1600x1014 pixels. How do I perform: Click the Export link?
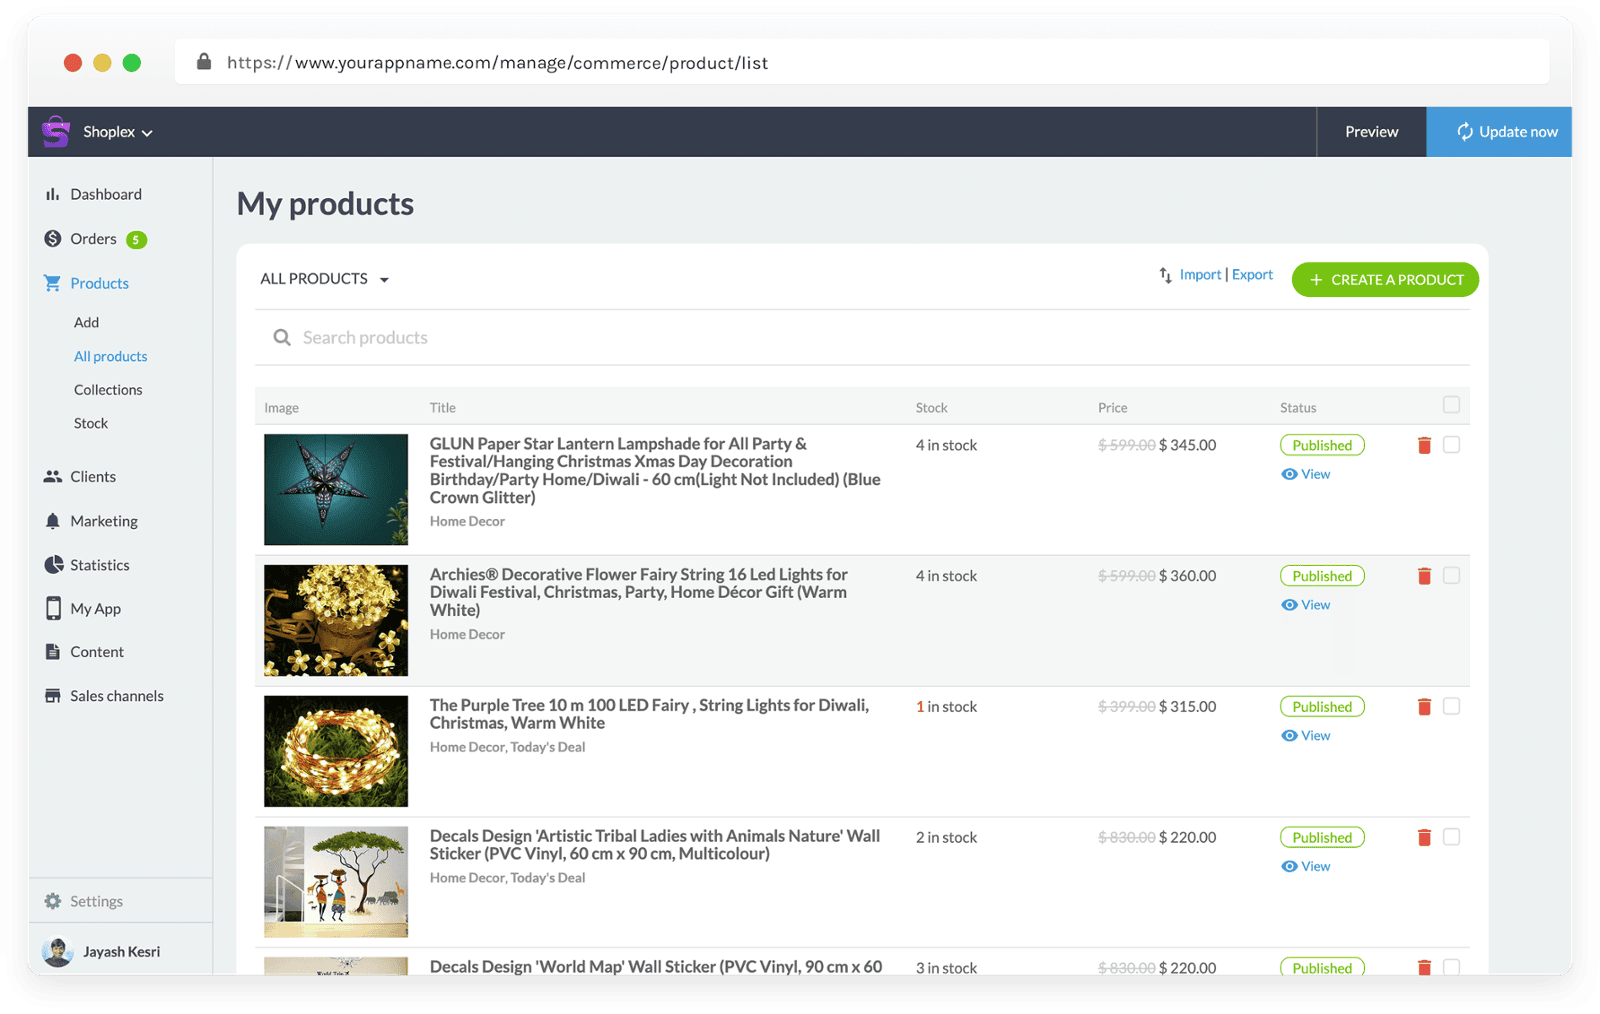[1252, 274]
